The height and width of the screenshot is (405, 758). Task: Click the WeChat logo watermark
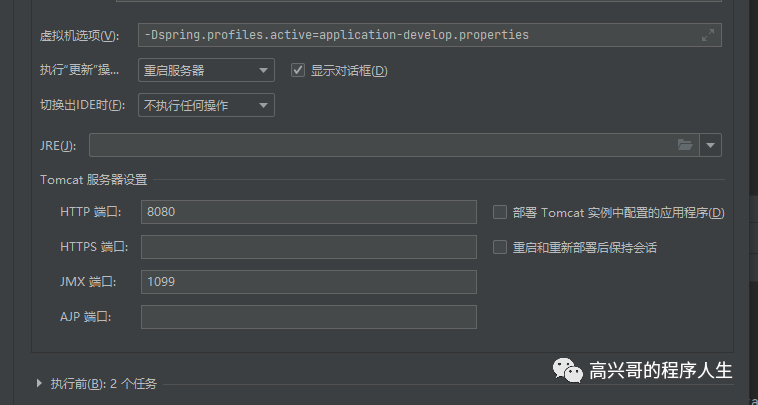point(565,370)
